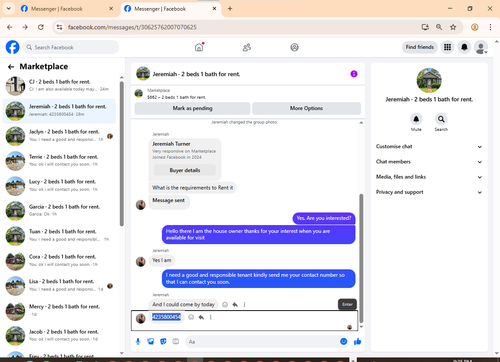Open the profile circle icon in top navigation

tap(294, 47)
